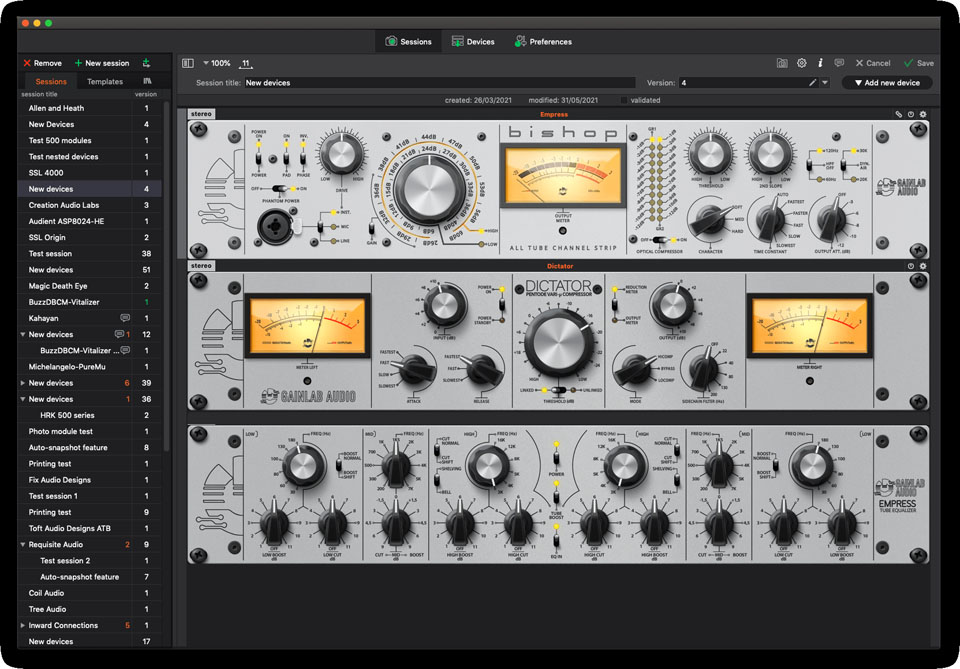Click the Dictator device power icon
960x669 pixels.
[x=911, y=266]
